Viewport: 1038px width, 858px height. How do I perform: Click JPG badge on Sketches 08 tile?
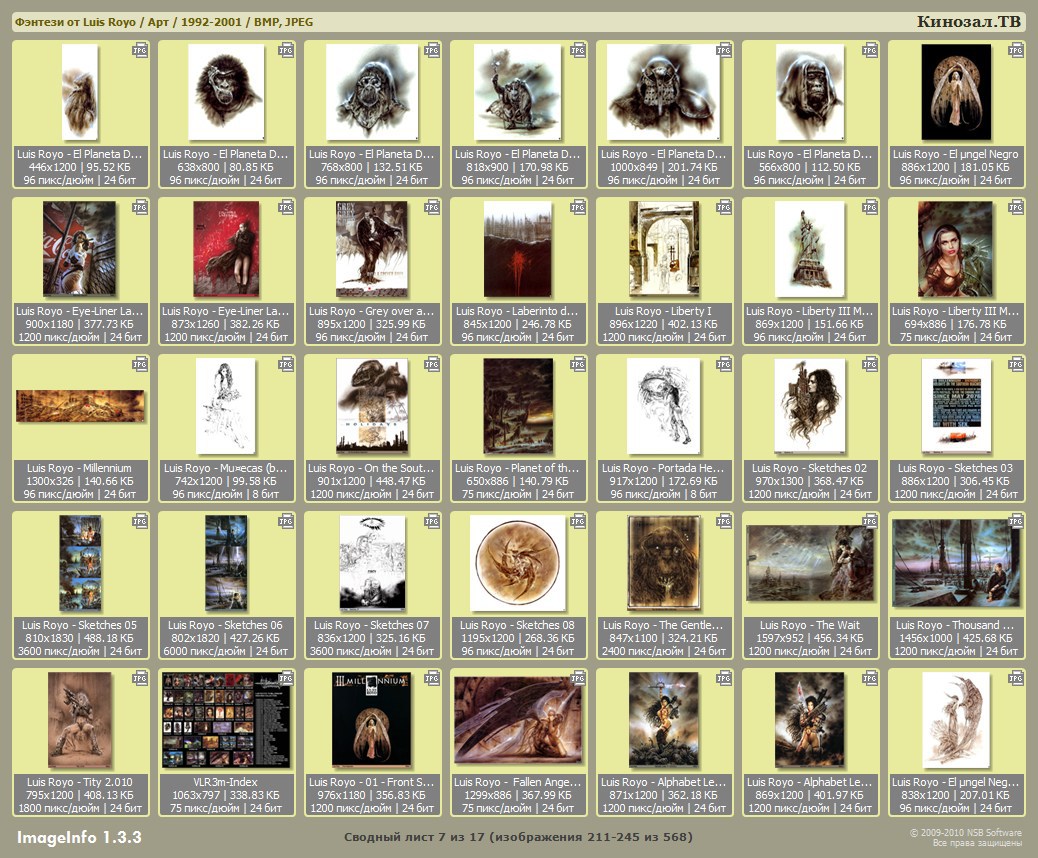[x=578, y=521]
